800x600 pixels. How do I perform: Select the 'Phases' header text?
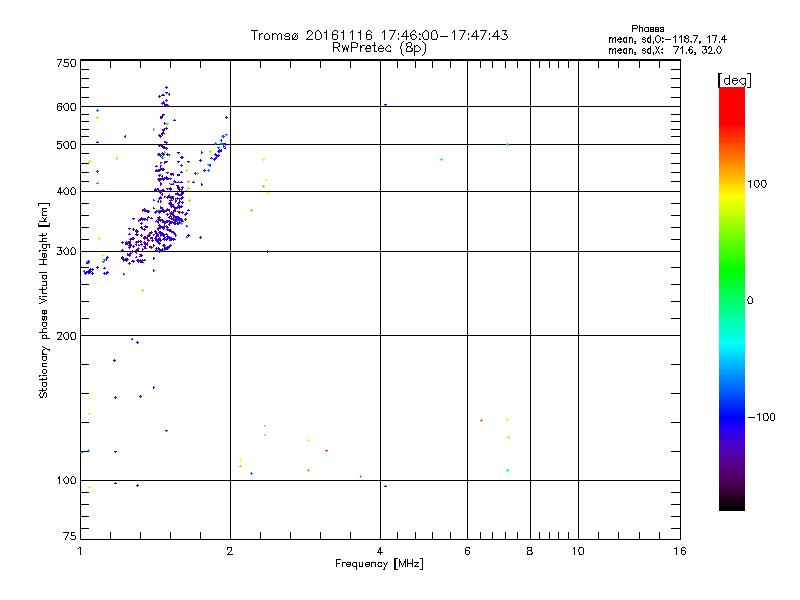pos(647,29)
